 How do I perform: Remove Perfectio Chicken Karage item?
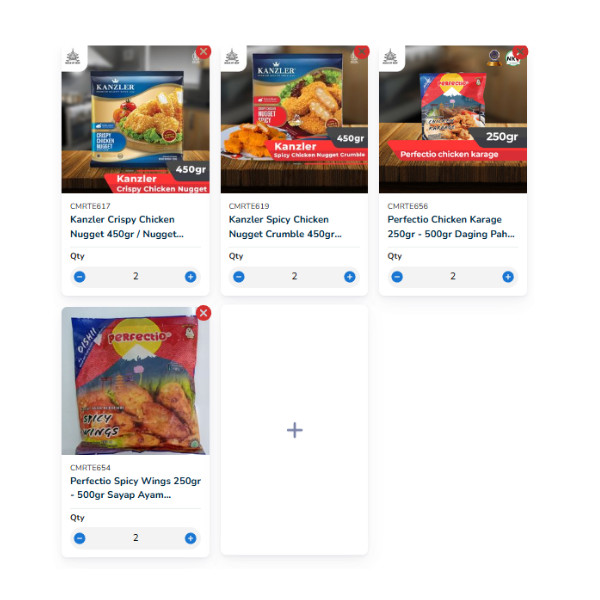click(520, 51)
